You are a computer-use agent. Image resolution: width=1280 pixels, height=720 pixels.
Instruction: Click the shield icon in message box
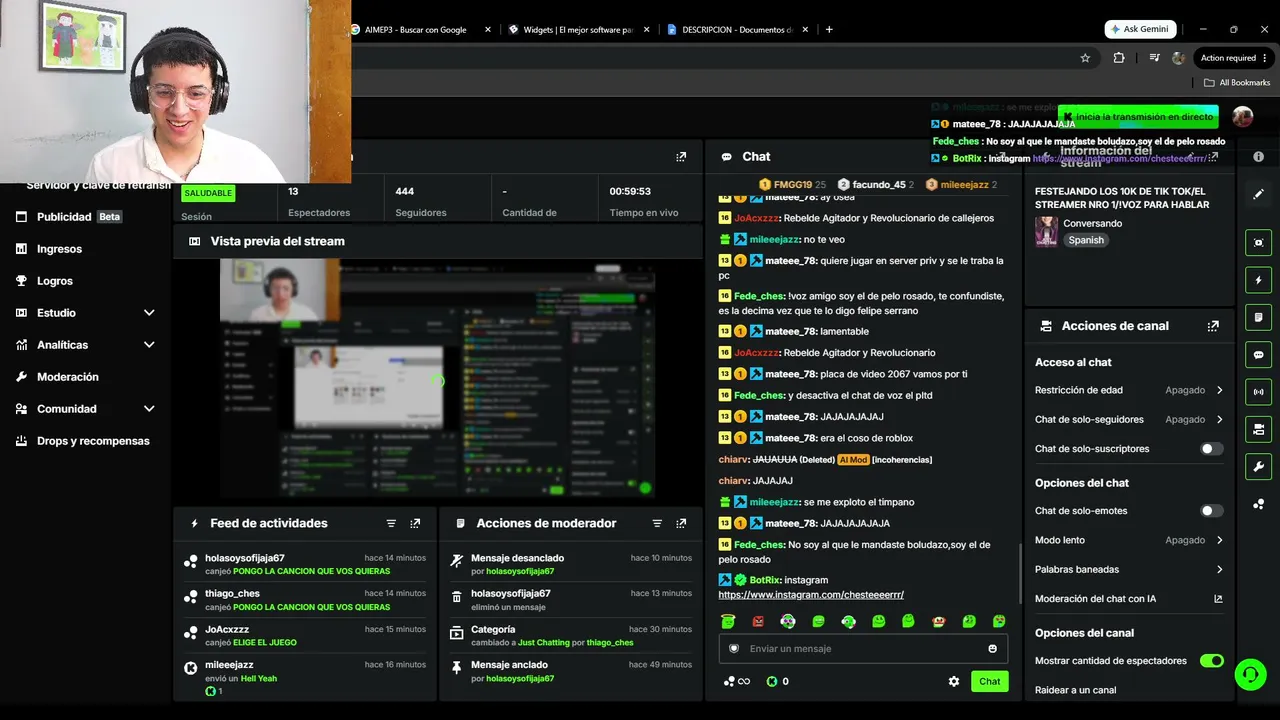point(733,648)
